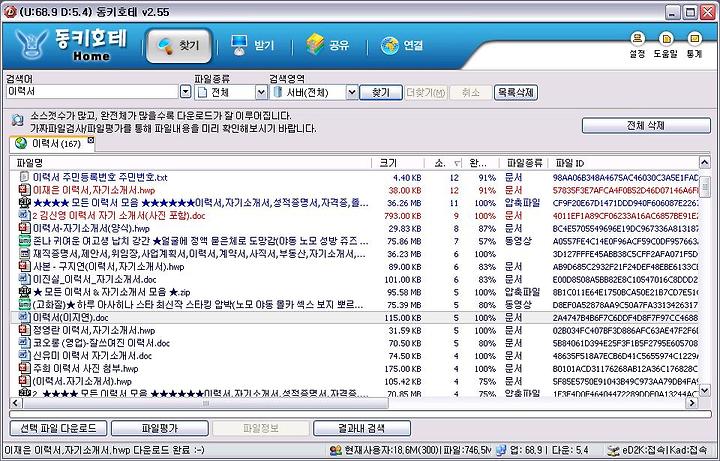Sort by the 파일종류 column header
Image resolution: width=720 pixels, height=461 pixels.
point(524,163)
